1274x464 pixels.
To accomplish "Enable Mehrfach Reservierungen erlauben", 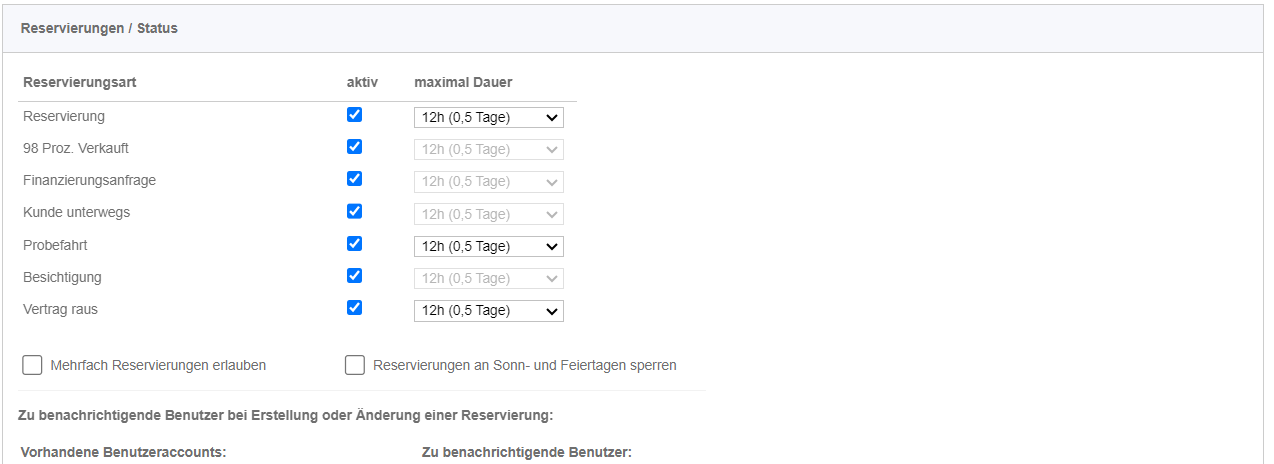I will tap(32, 365).
